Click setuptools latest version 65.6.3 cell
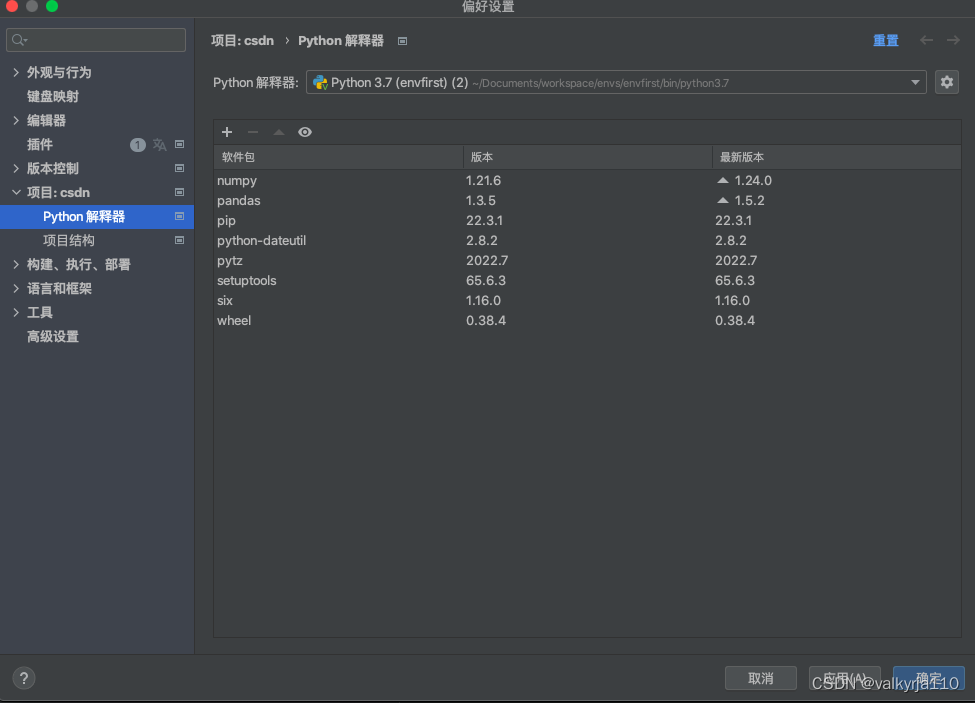This screenshot has width=975, height=703. [734, 280]
